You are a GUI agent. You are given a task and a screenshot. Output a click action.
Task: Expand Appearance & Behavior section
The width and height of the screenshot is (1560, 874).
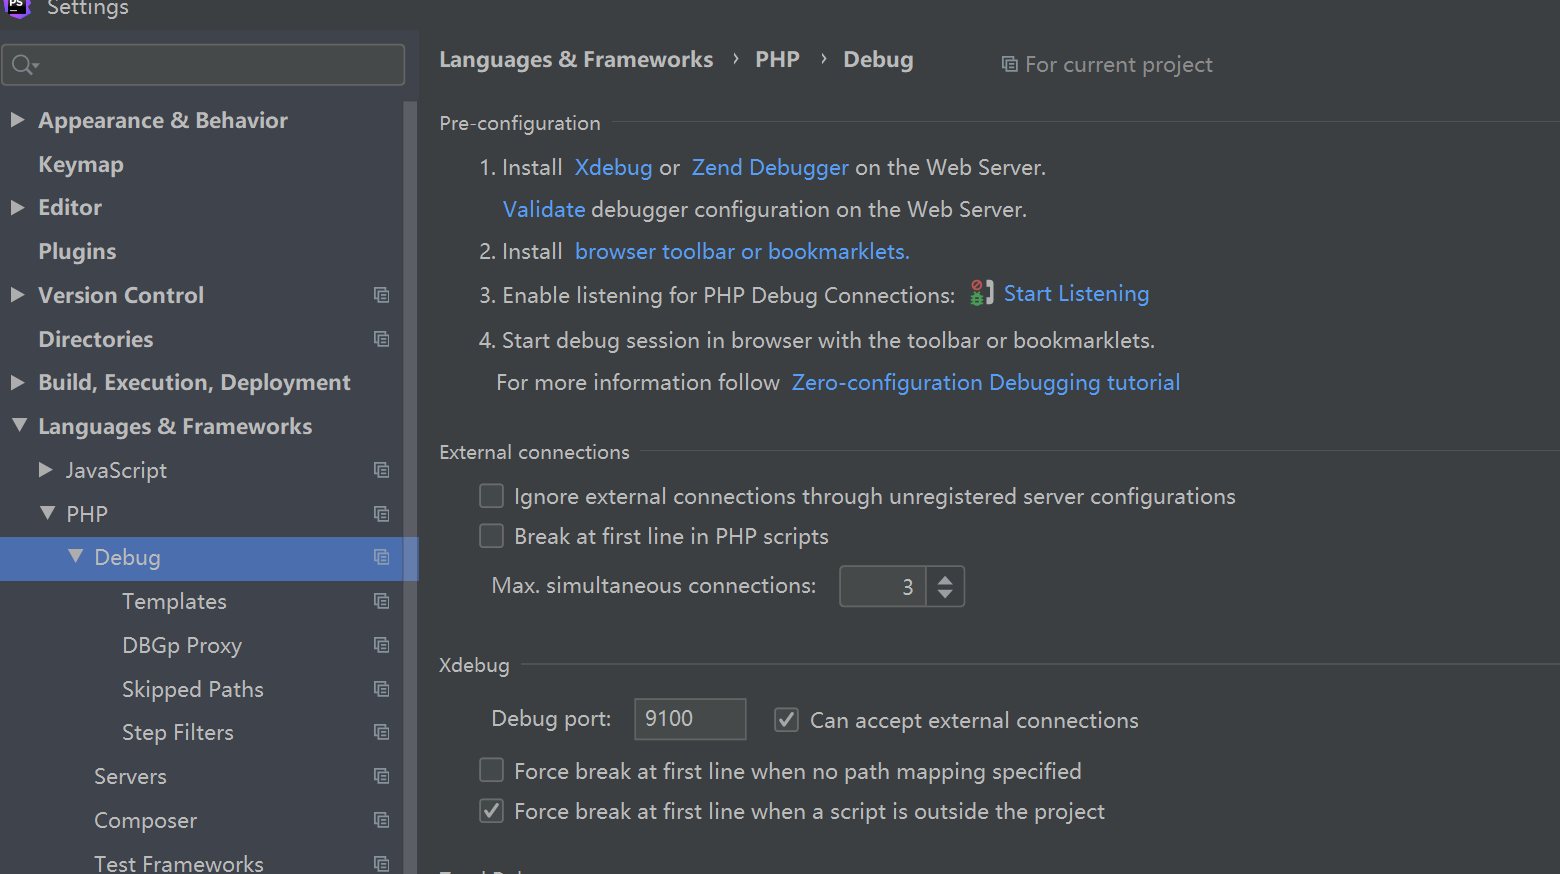tap(17, 120)
